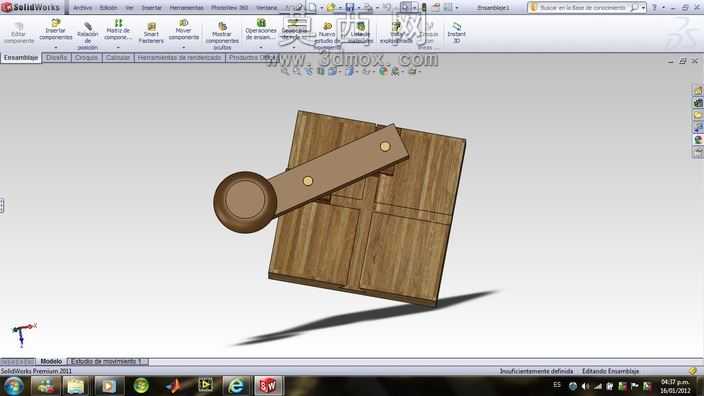Open the Archivo menu
Image resolution: width=704 pixels, height=396 pixels.
pyautogui.click(x=82, y=8)
